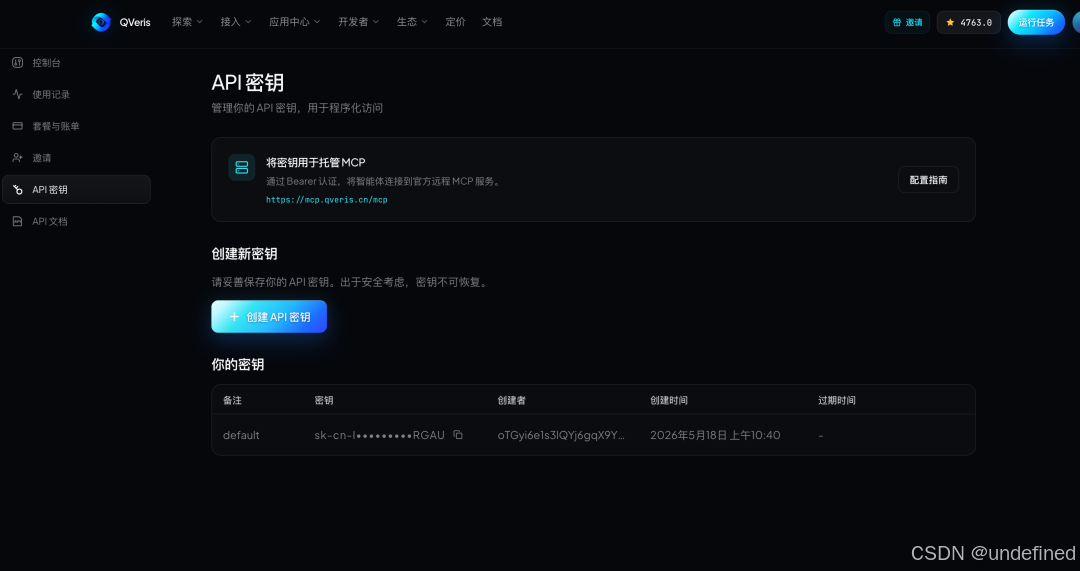The height and width of the screenshot is (571, 1080).
Task: Open the 生态 dropdown
Action: [412, 22]
